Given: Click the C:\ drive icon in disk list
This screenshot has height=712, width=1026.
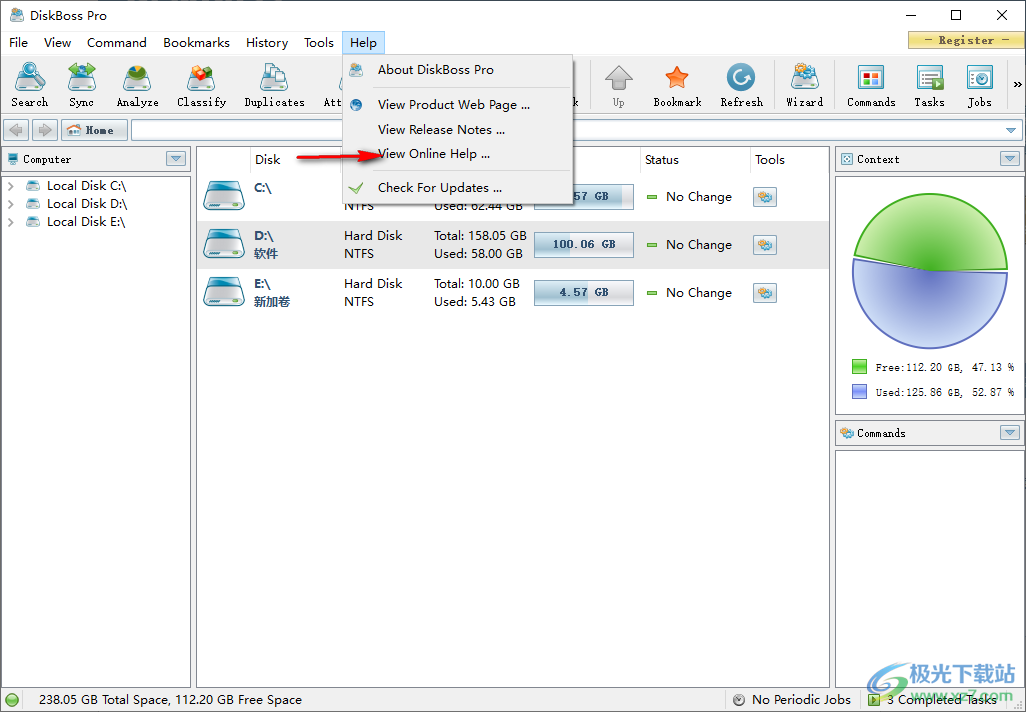Looking at the screenshot, I should [224, 196].
